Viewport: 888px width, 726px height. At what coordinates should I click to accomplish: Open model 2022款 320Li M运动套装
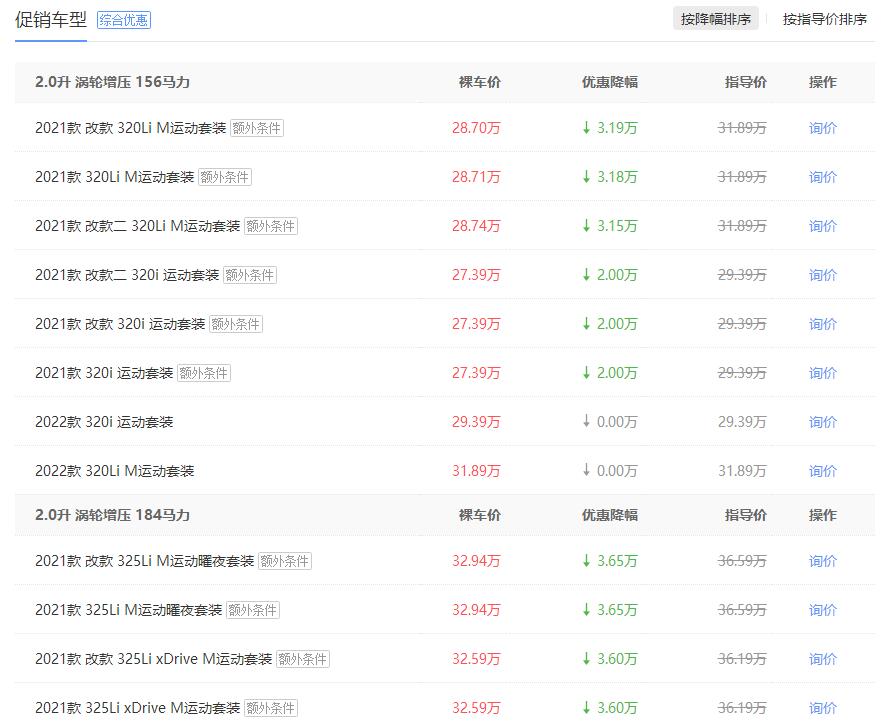114,471
